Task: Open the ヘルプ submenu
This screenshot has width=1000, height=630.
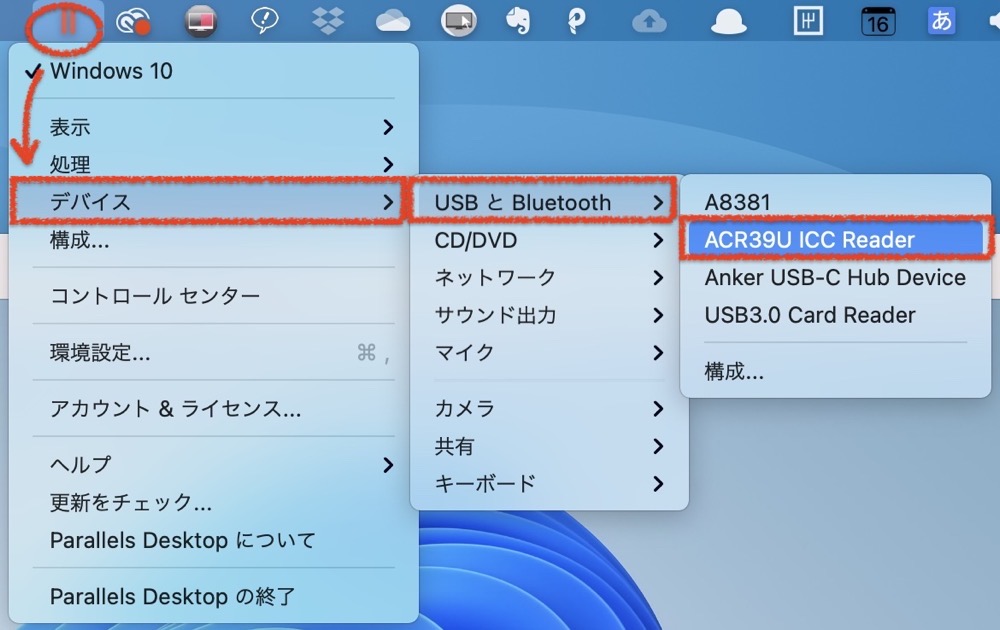Action: [x=214, y=465]
